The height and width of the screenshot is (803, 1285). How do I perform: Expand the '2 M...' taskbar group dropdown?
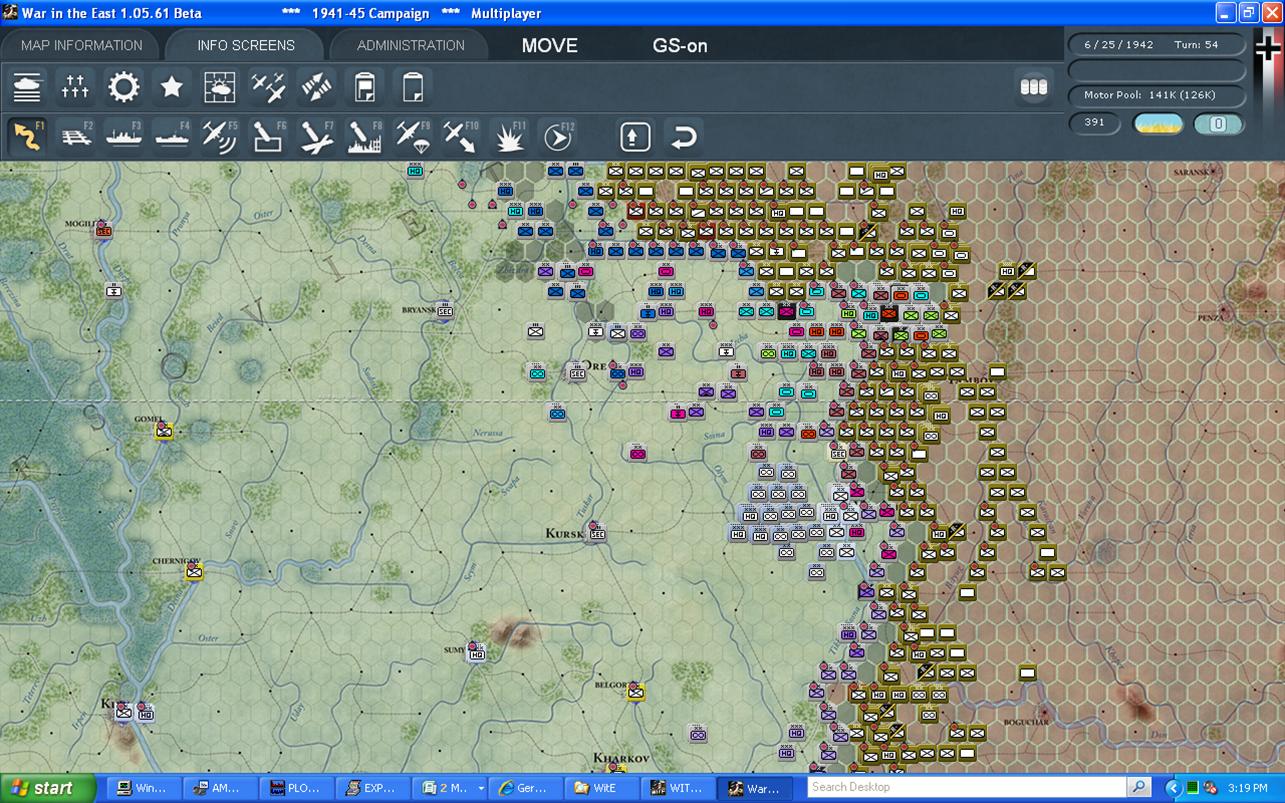(480, 788)
